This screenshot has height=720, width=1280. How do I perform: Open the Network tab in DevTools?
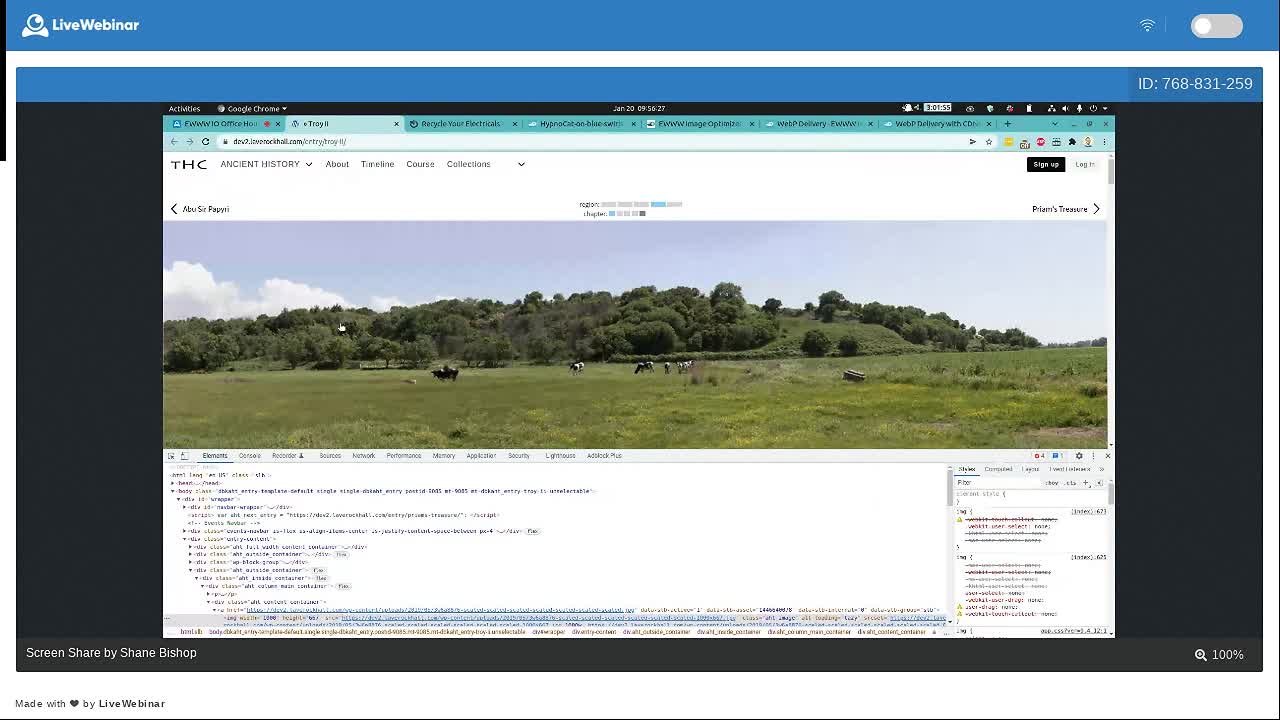pyautogui.click(x=363, y=456)
